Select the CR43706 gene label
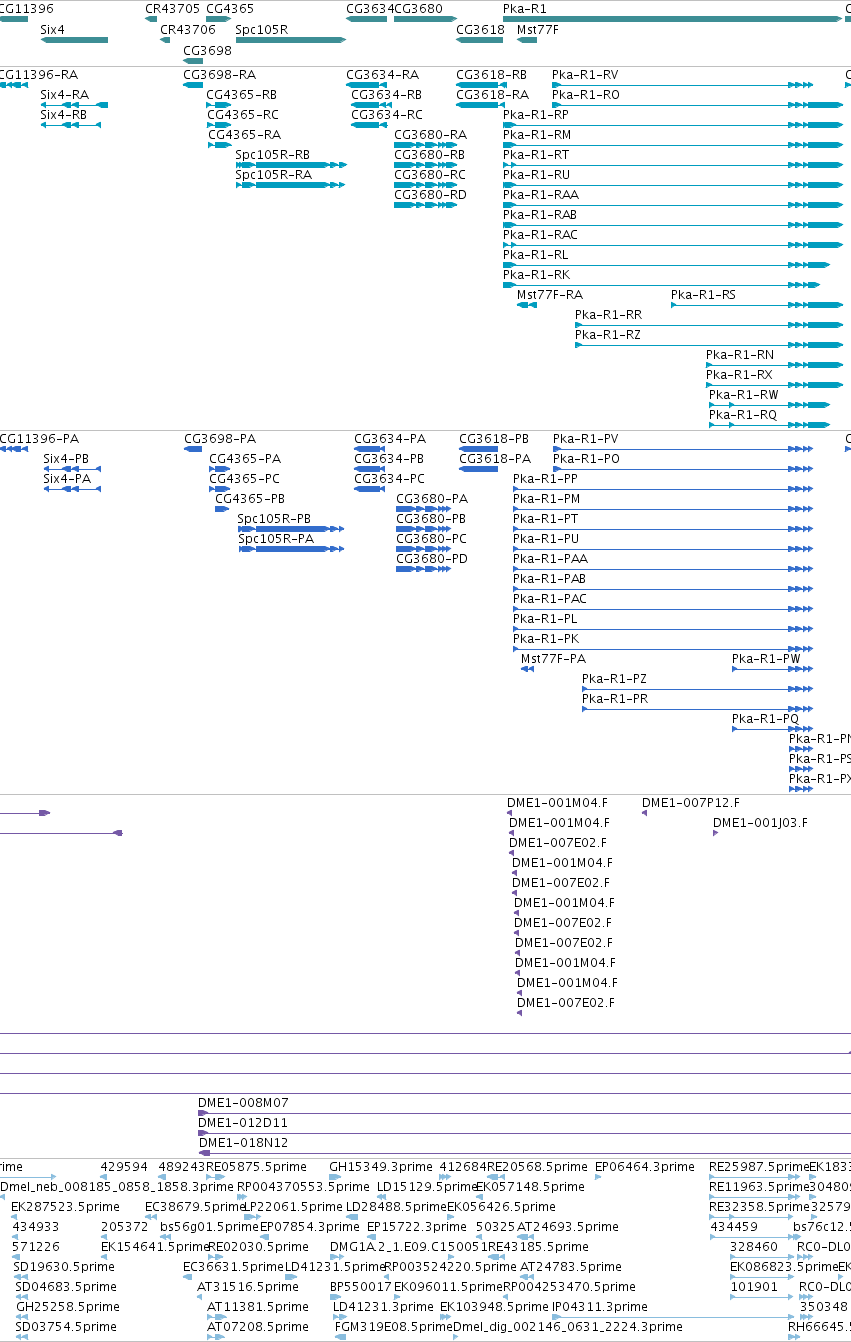Image resolution: width=851 pixels, height=1342 pixels. tap(188, 29)
